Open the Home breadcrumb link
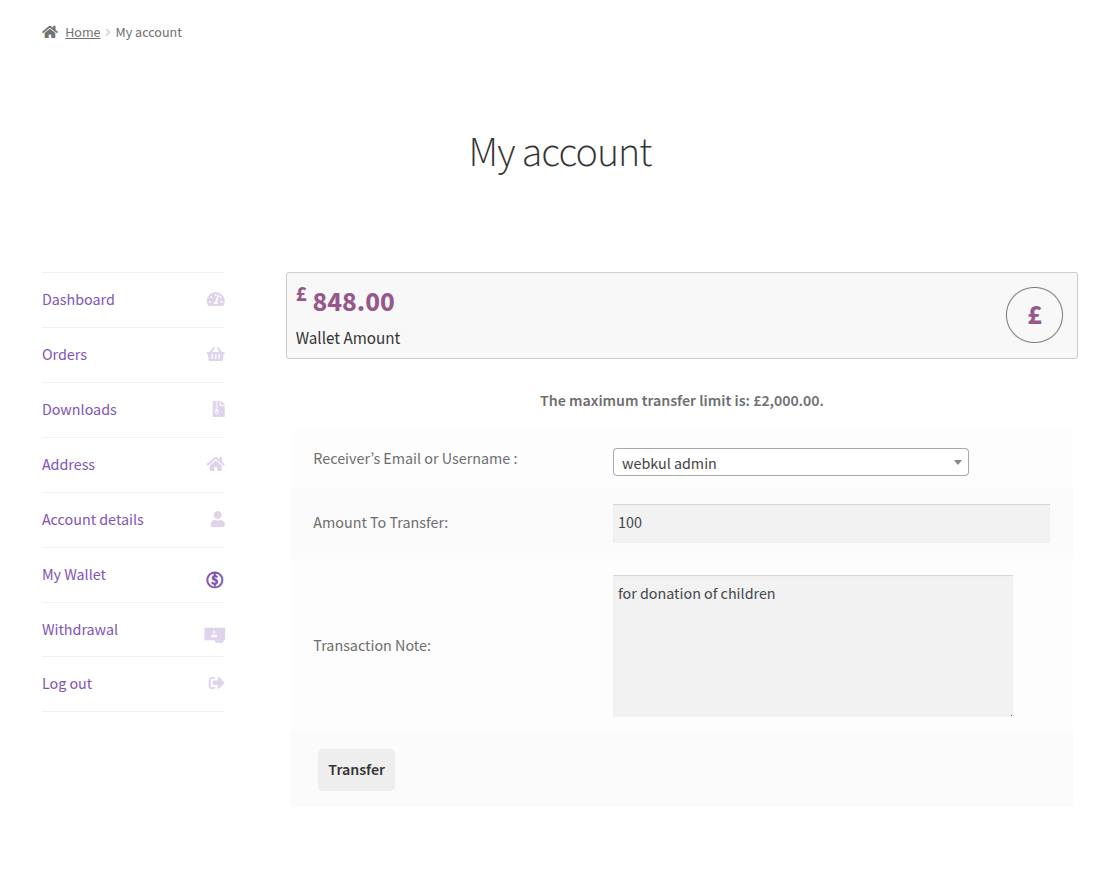The height and width of the screenshot is (880, 1120). click(83, 32)
